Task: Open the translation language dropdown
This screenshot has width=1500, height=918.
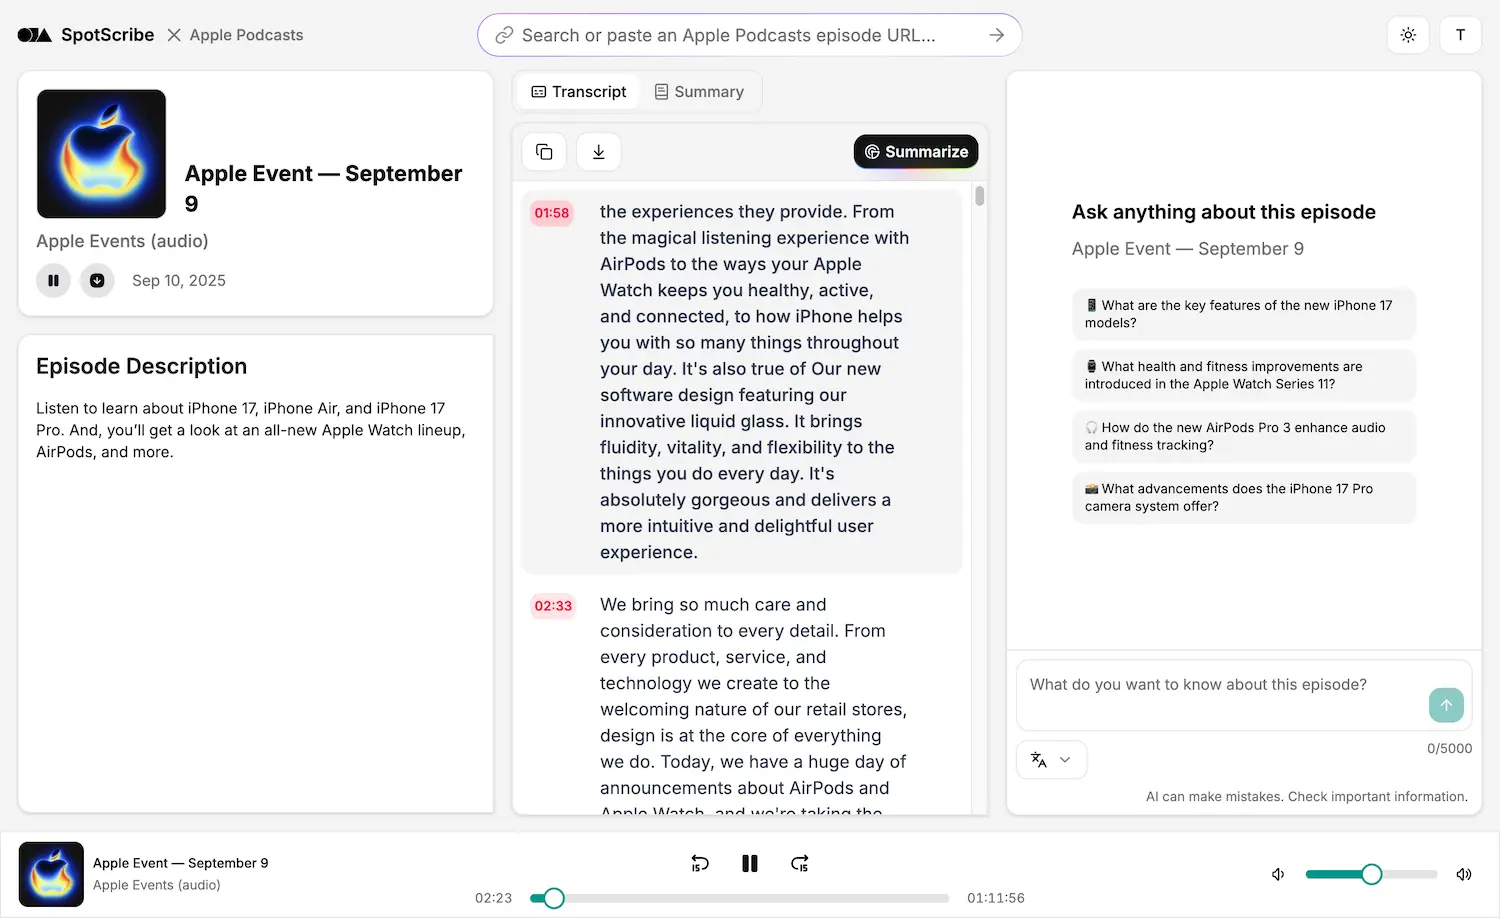Action: tap(1051, 759)
